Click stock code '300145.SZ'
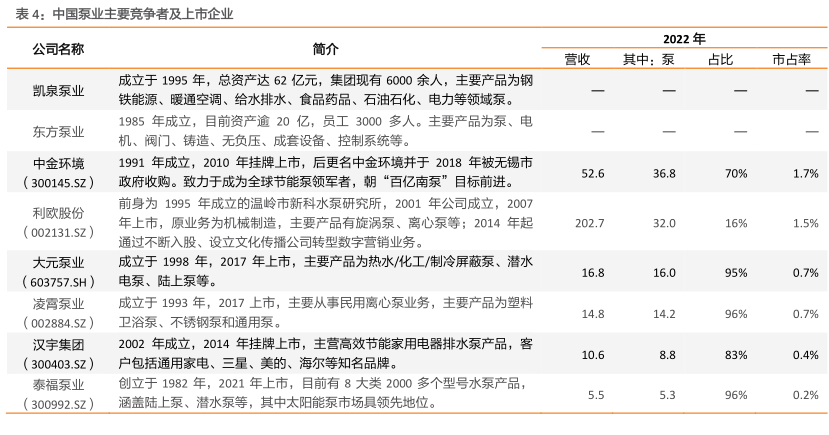The height and width of the screenshot is (435, 829). coord(58,183)
